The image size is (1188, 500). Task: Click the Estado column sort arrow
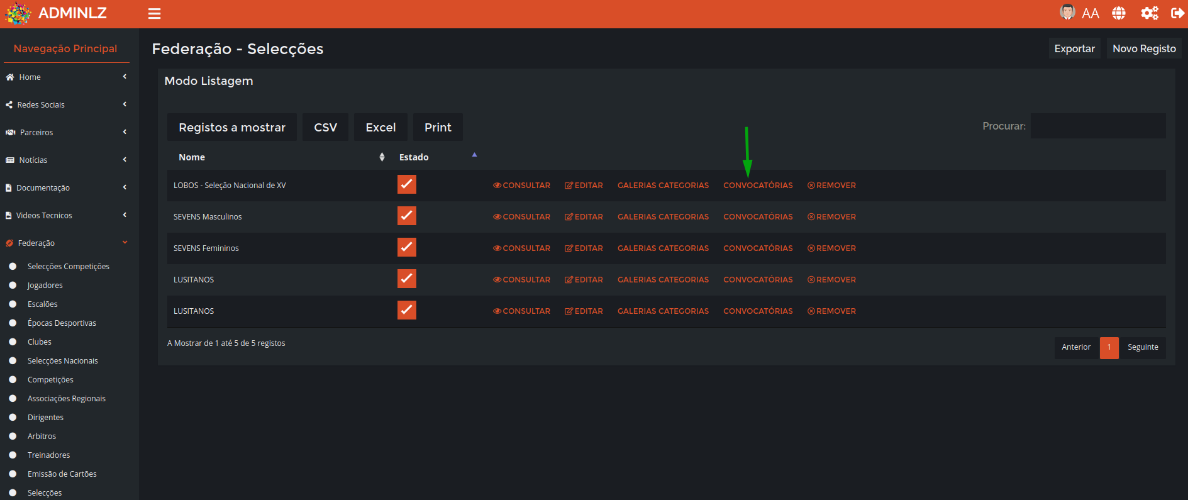tap(474, 155)
